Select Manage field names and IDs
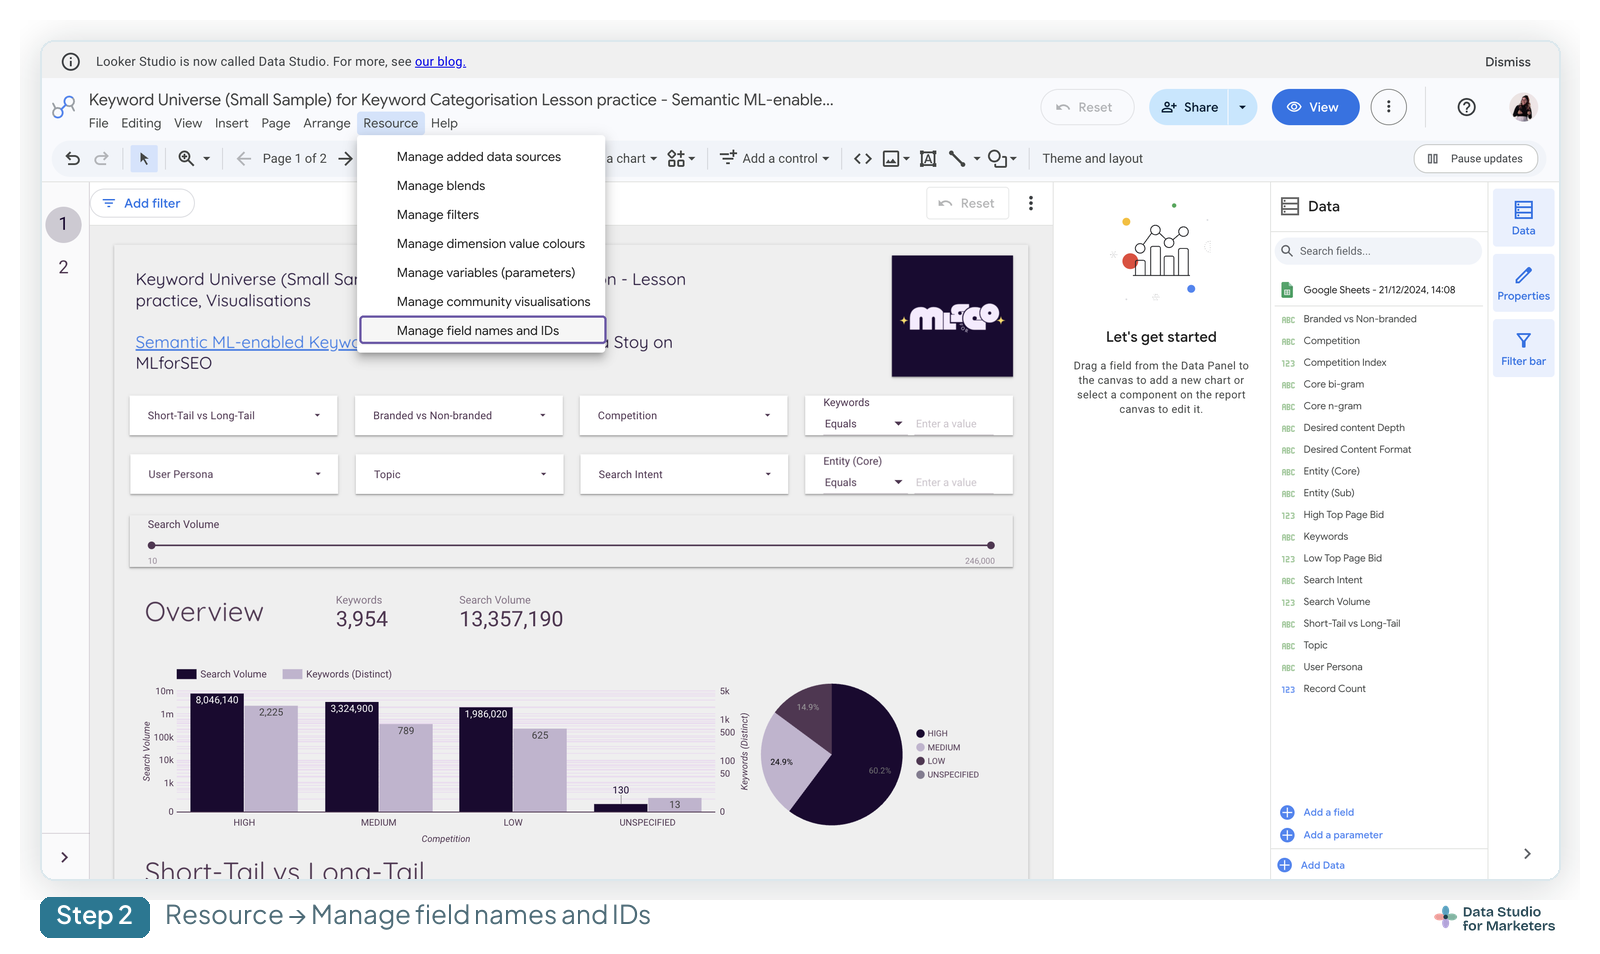 [482, 330]
